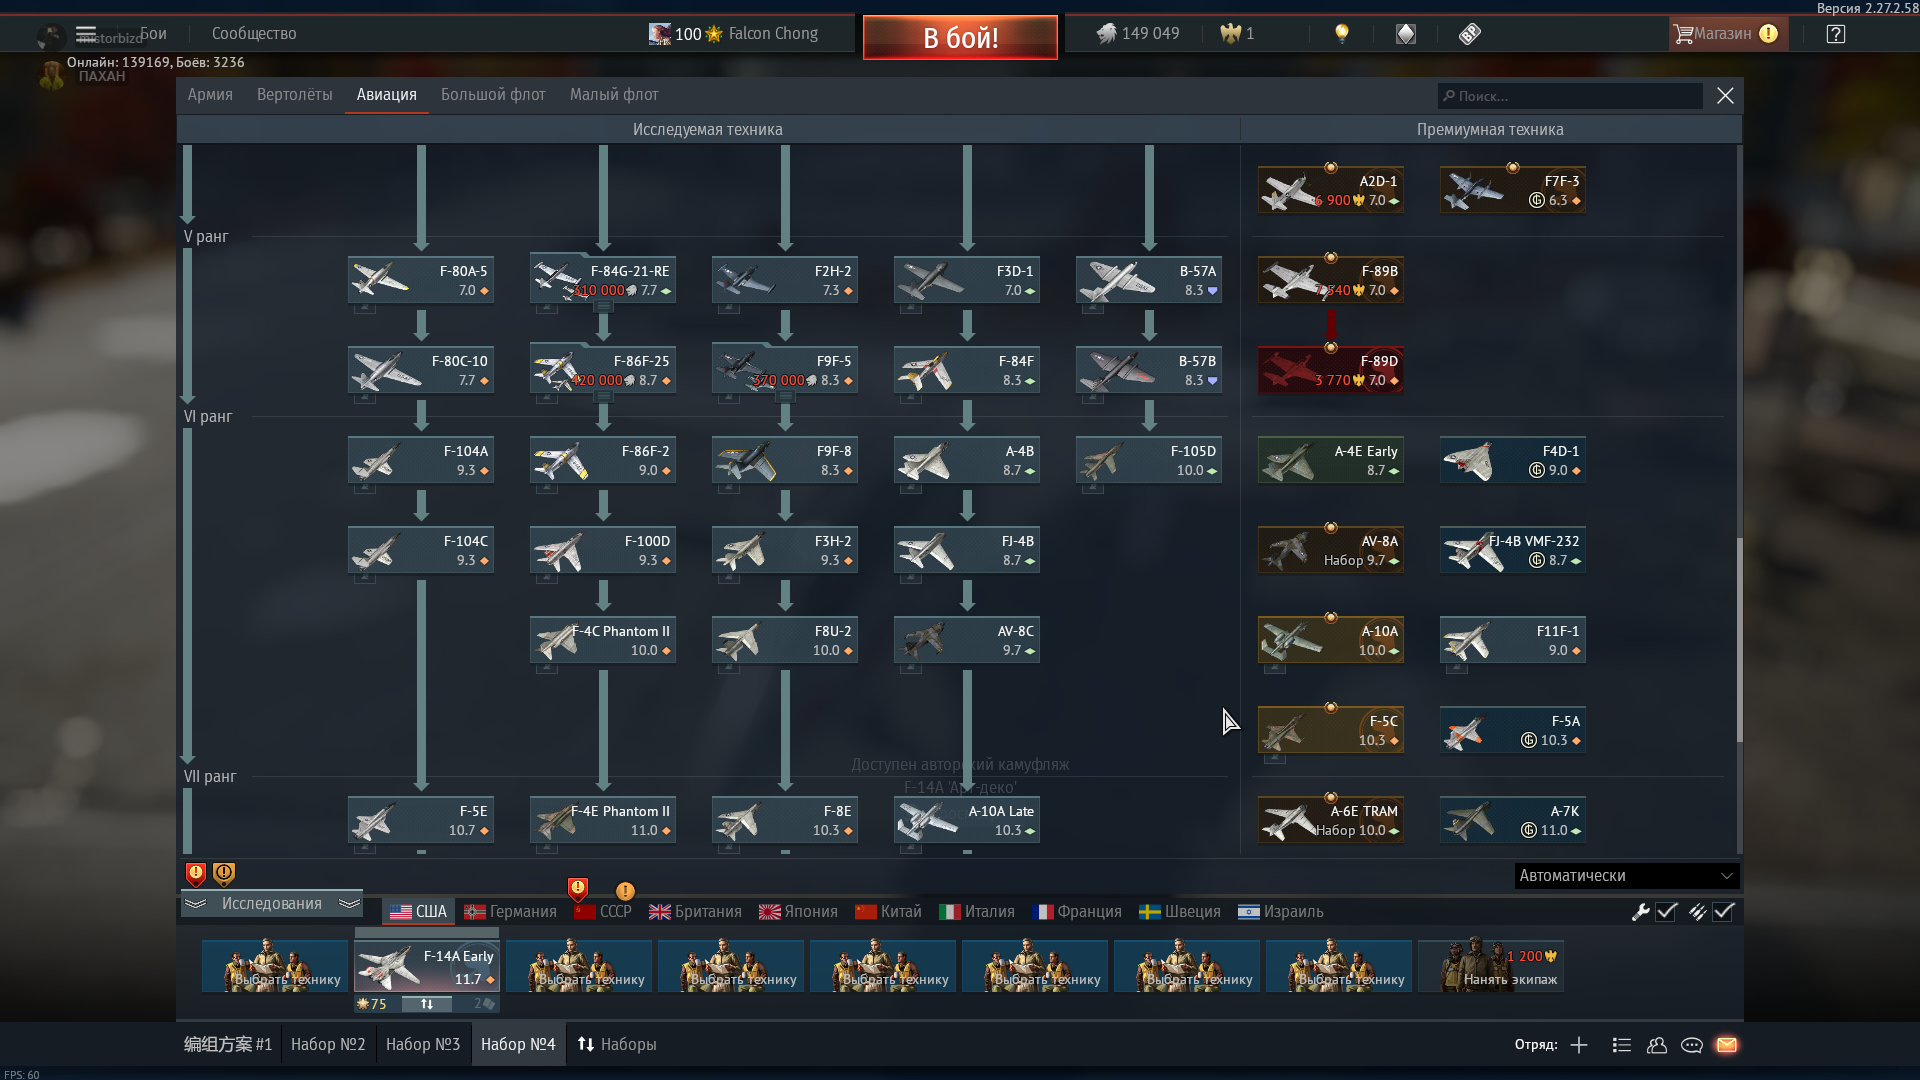This screenshot has height=1080, width=1920.
Task: Toggle the auto-repair checkbox
Action: [x=1666, y=911]
